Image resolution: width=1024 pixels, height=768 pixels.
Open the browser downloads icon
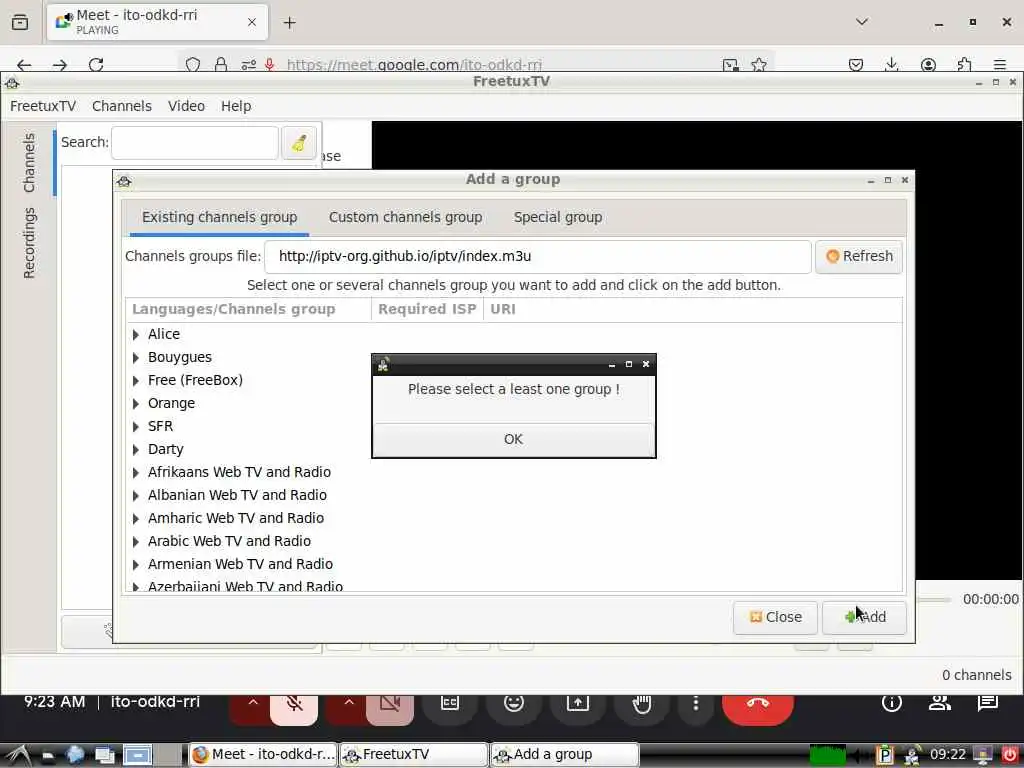coord(891,65)
